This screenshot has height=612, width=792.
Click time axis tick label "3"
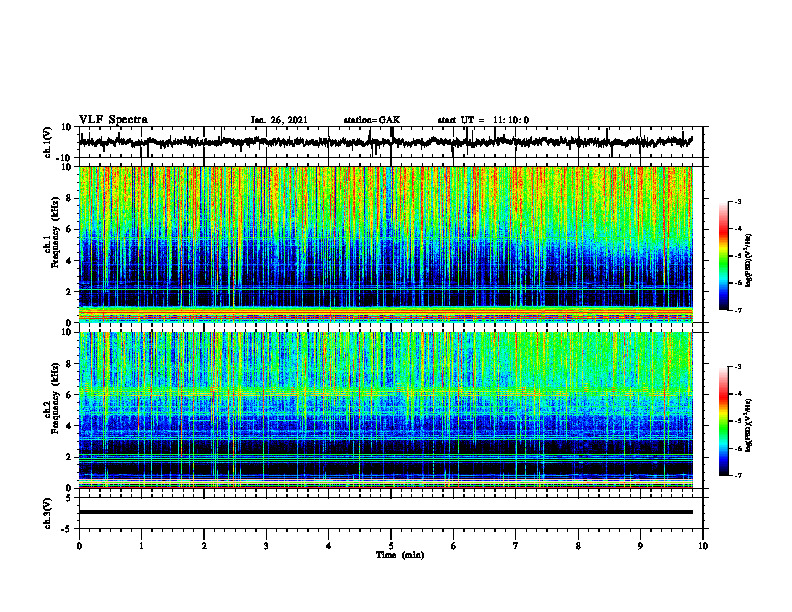tap(266, 546)
